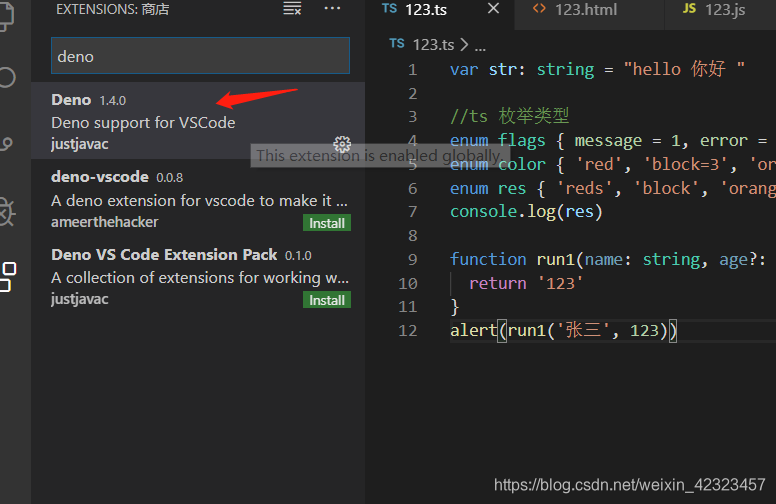Click line number 1 in editor gutter
This screenshot has width=776, height=504.
(x=413, y=70)
